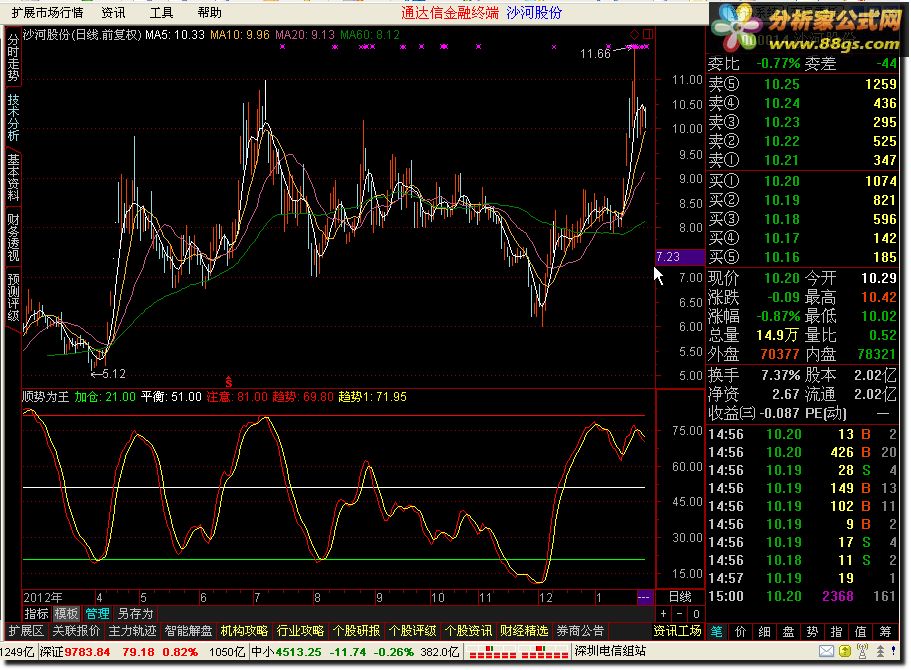Open the 扩展市场行情 menu
The image size is (911, 670).
click(47, 13)
